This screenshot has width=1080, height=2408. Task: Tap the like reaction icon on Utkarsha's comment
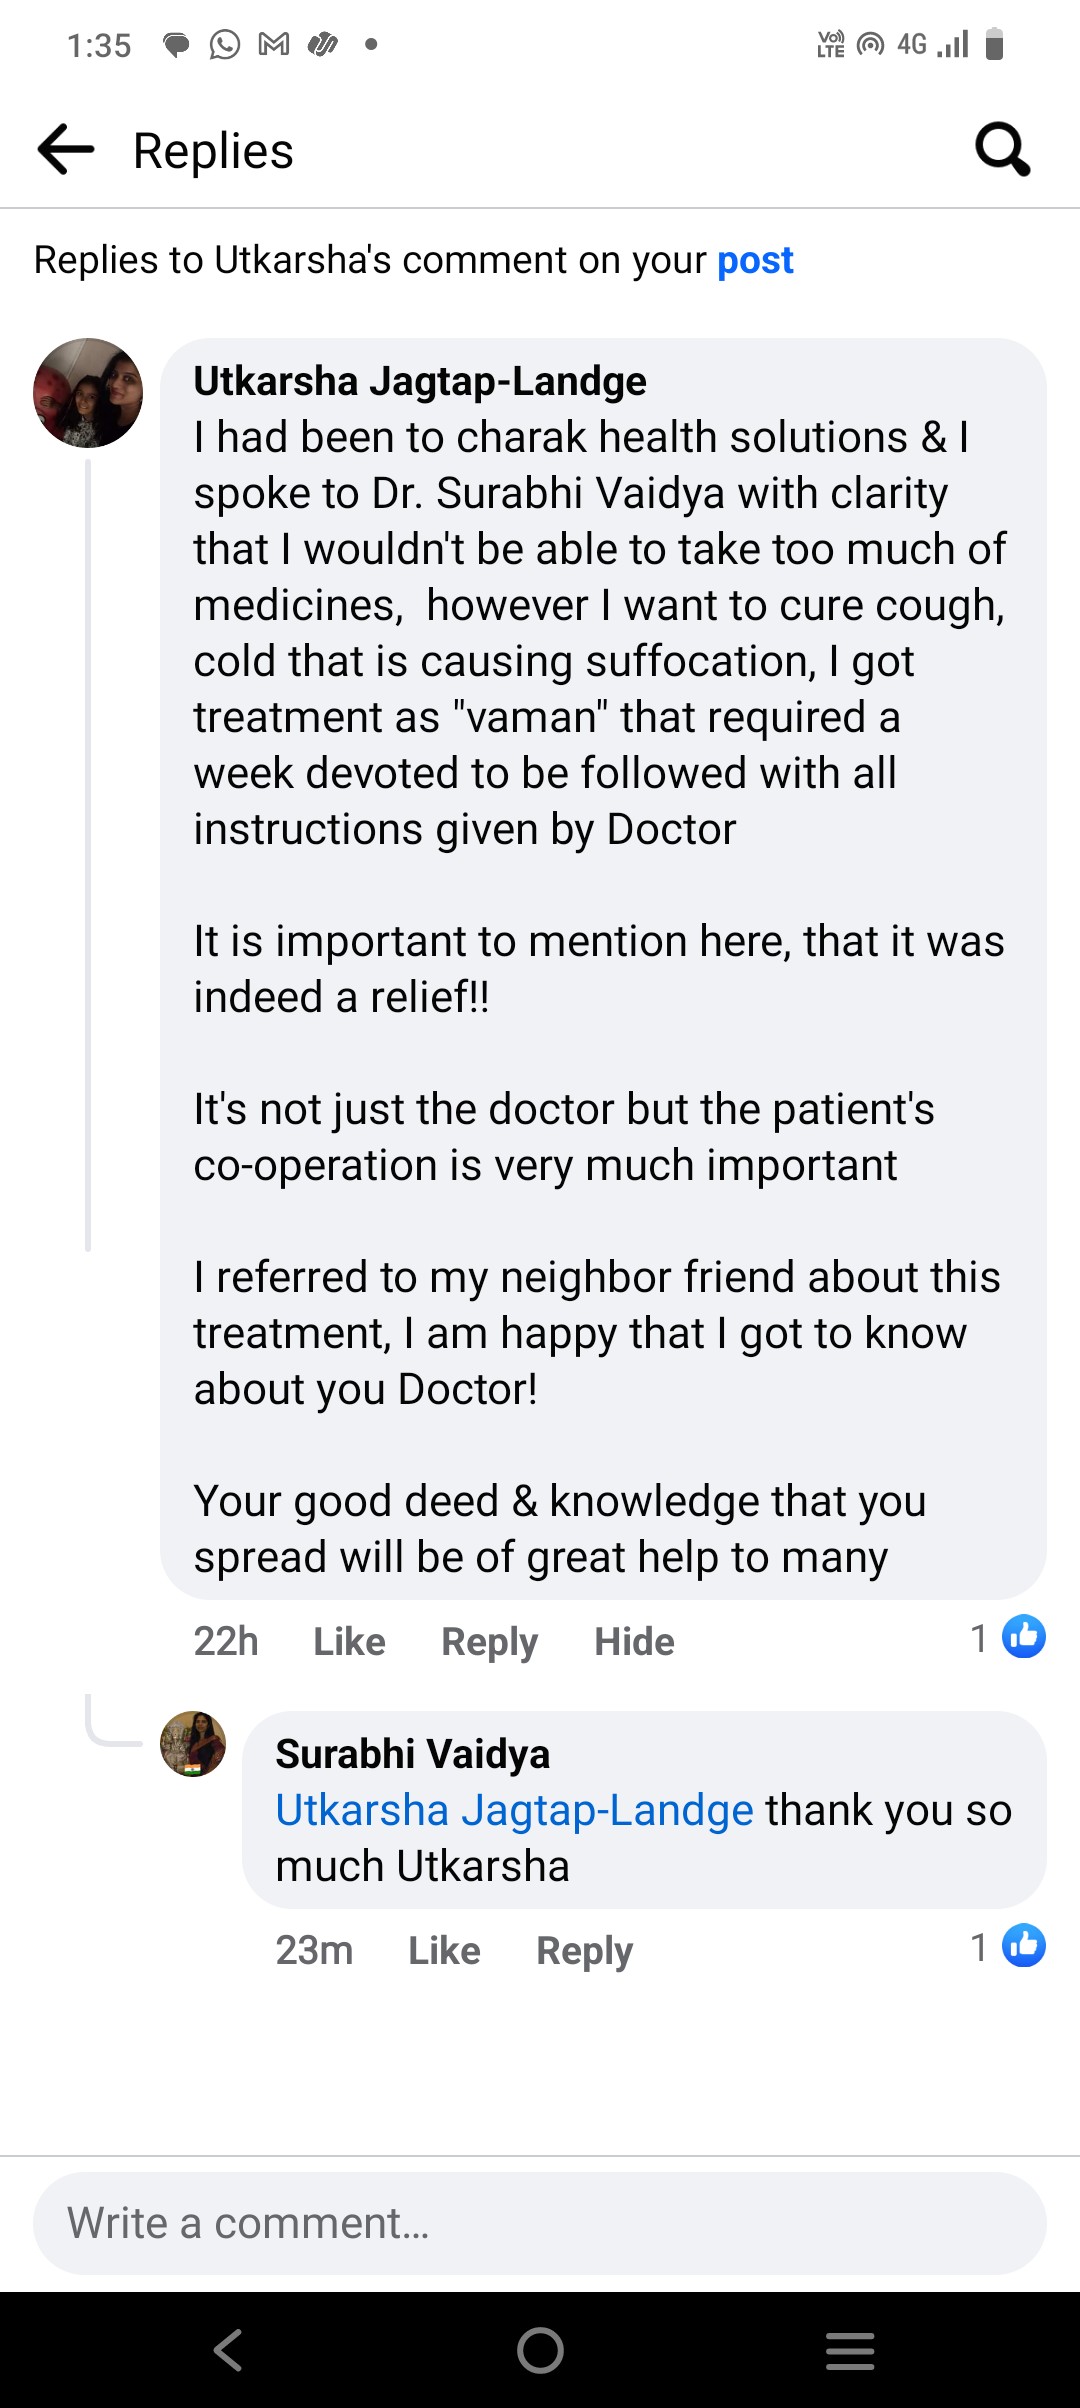1024,1637
